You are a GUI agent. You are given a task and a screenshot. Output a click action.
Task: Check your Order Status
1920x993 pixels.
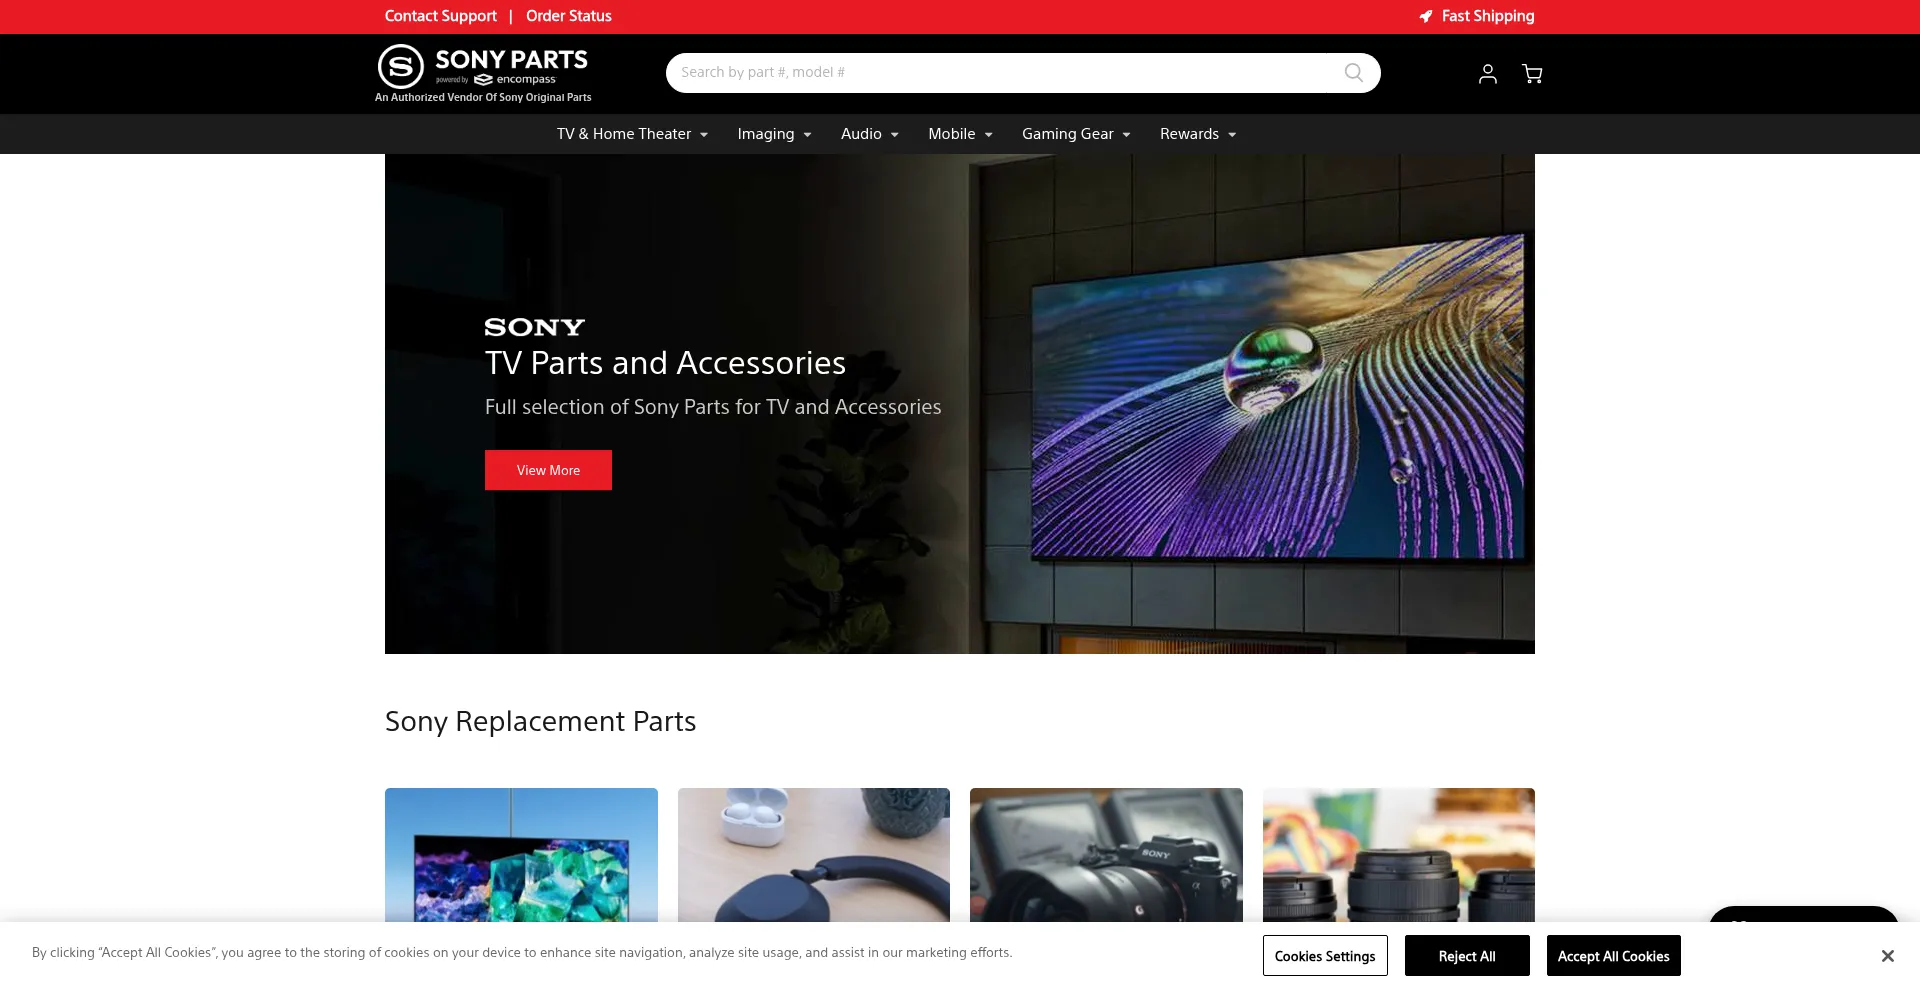[x=568, y=16]
